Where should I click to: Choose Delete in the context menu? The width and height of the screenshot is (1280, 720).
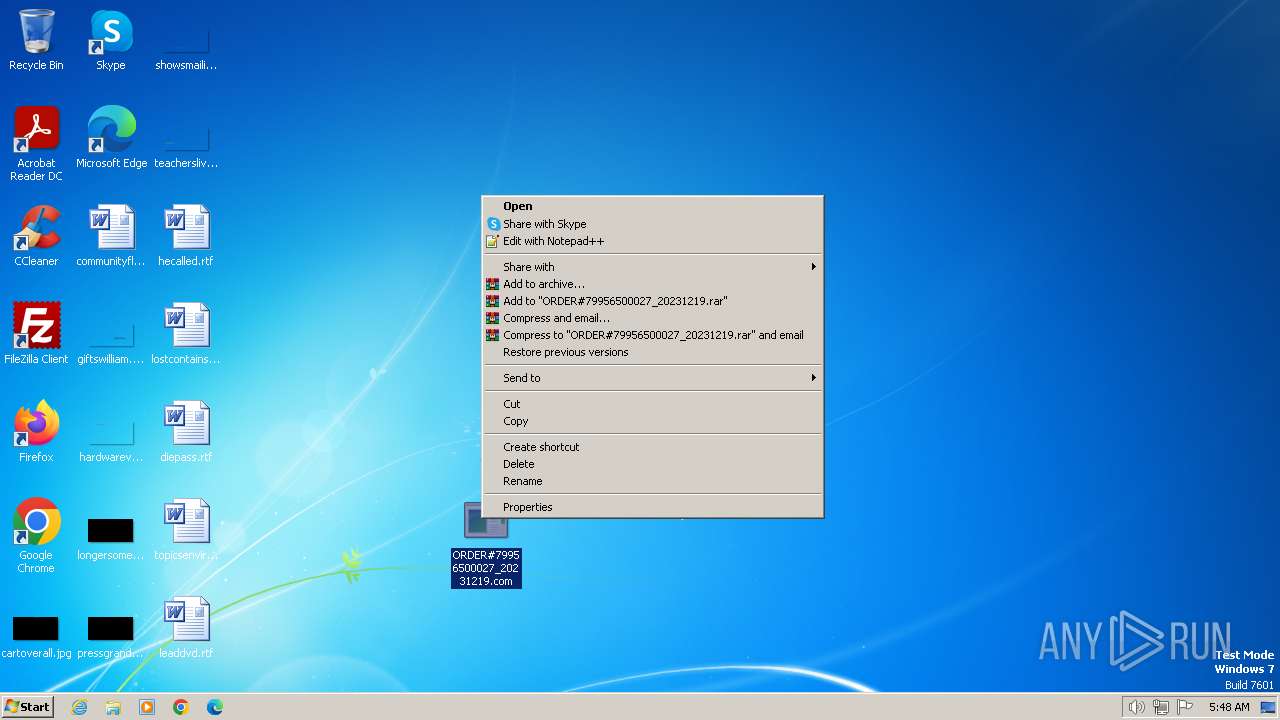point(653,464)
